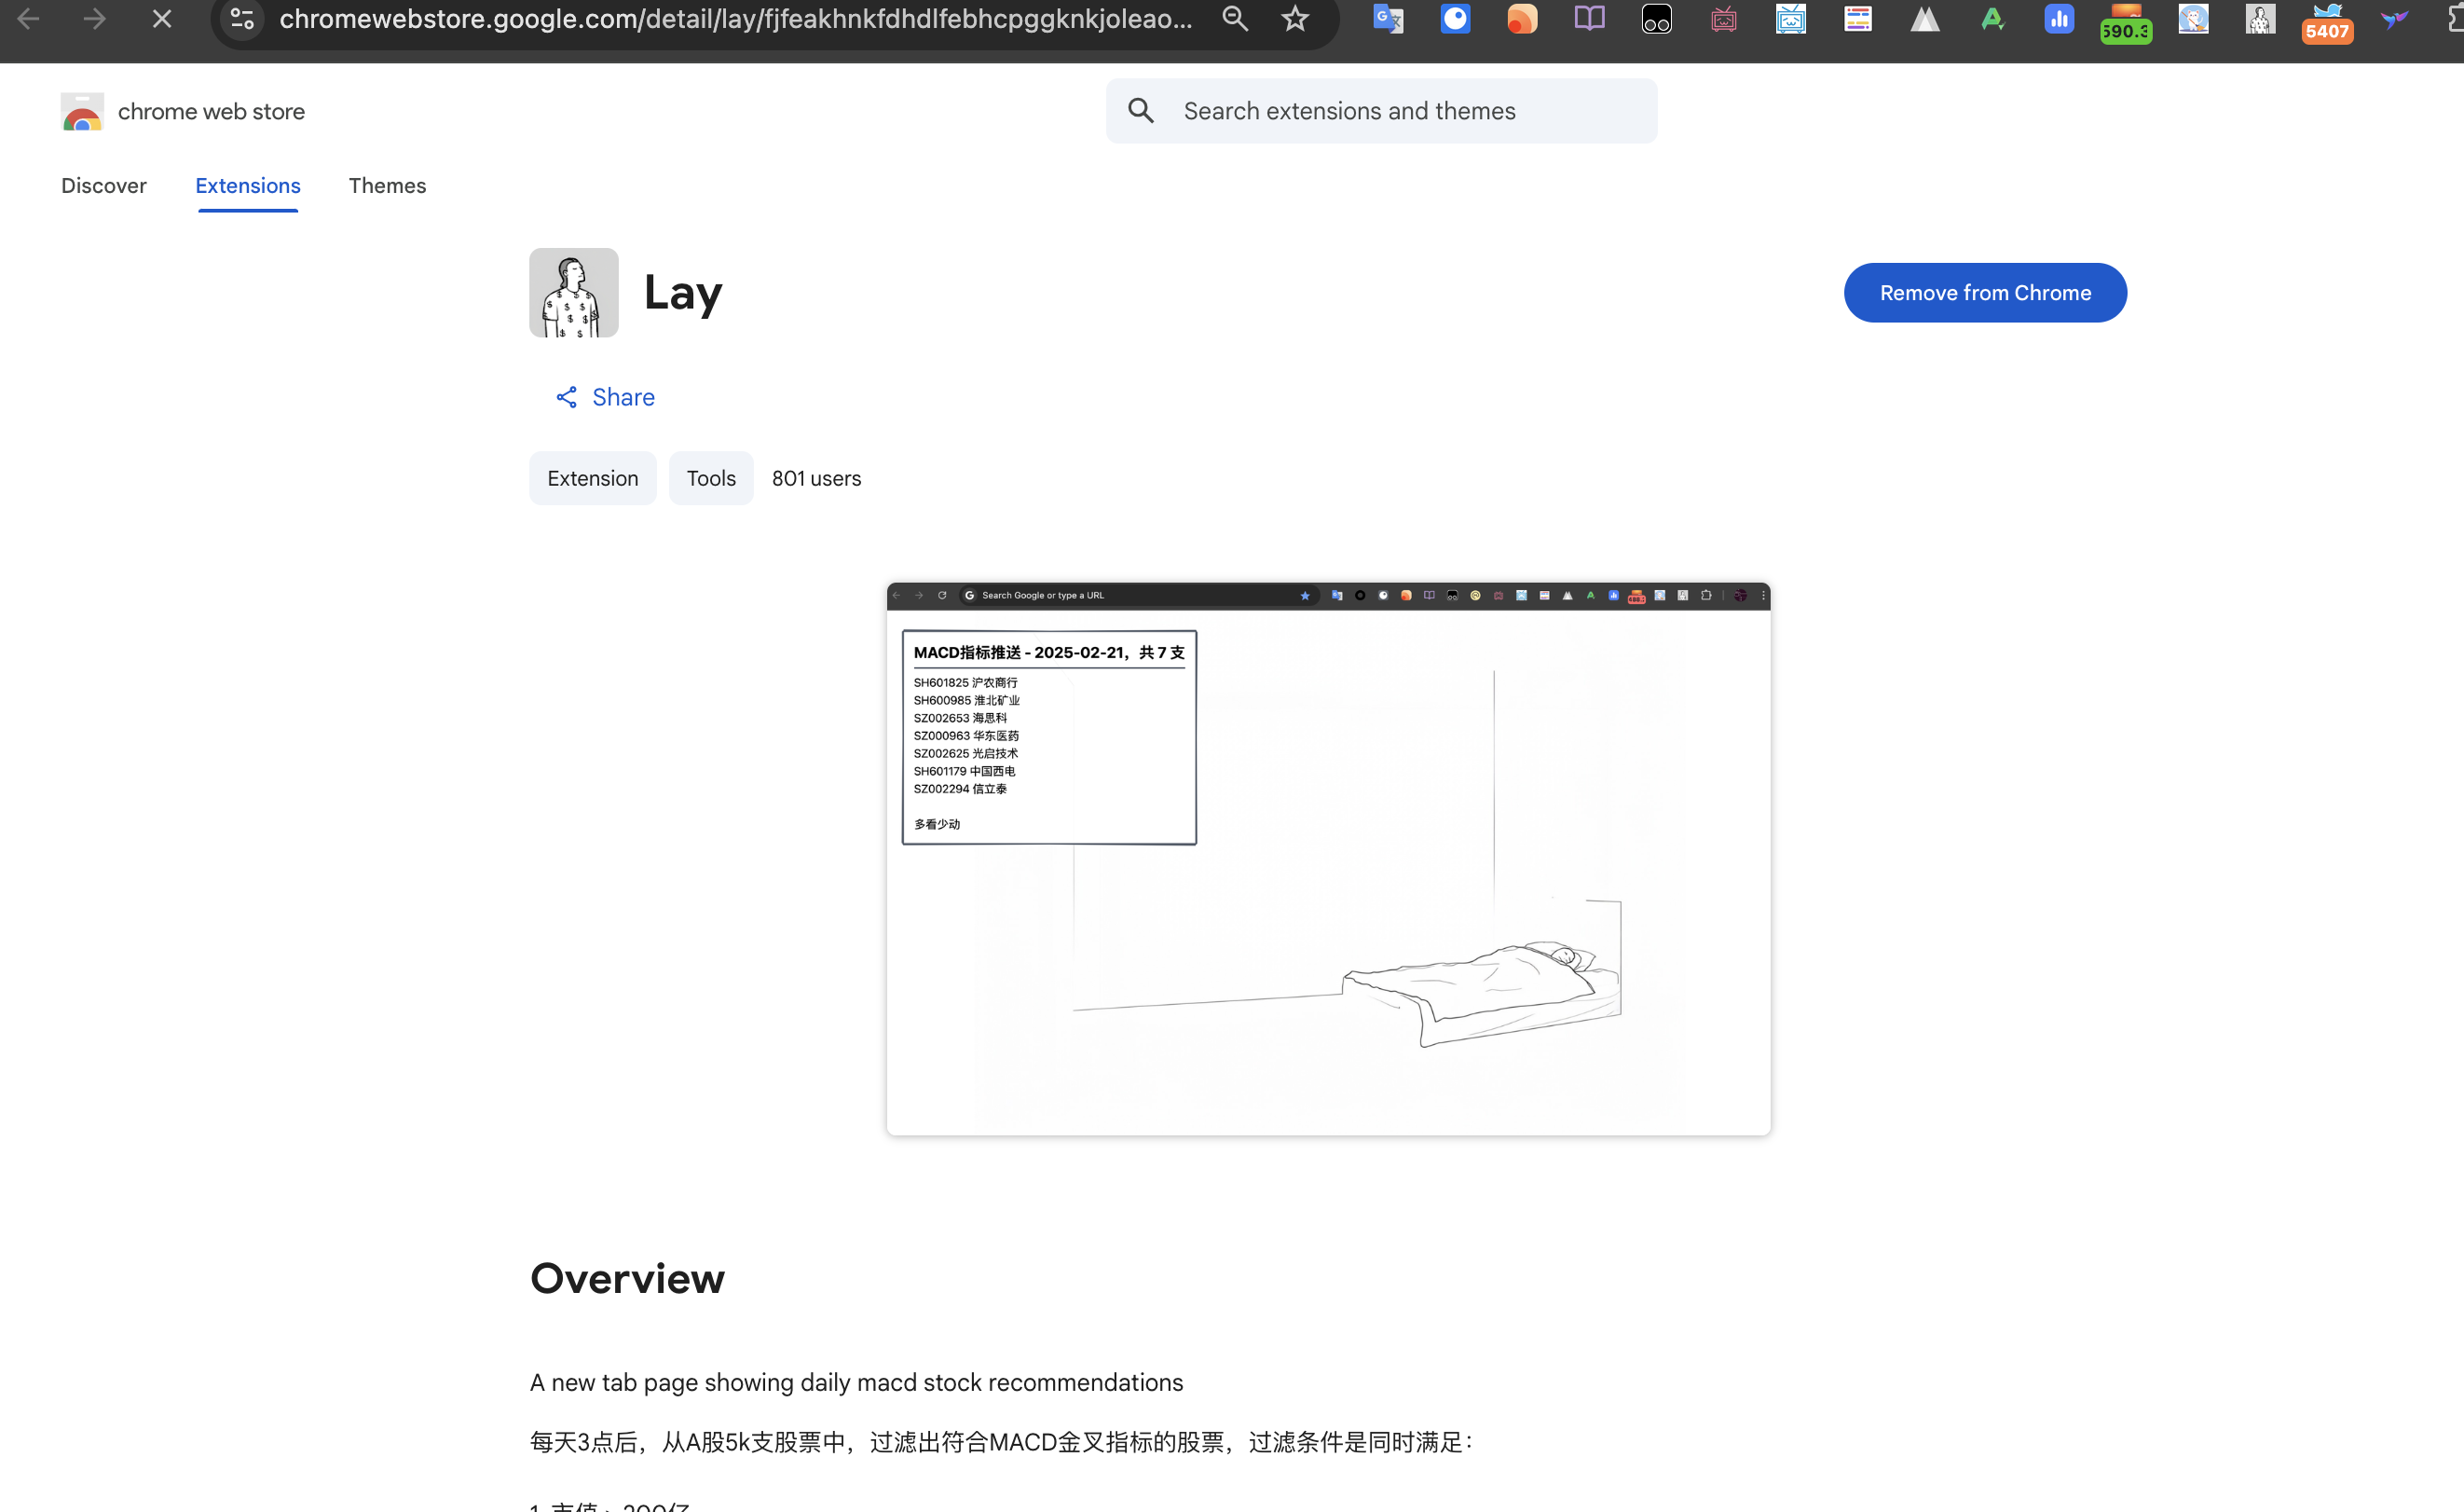Click the Lay extension title
Image resolution: width=2464 pixels, height=1512 pixels.
click(683, 293)
